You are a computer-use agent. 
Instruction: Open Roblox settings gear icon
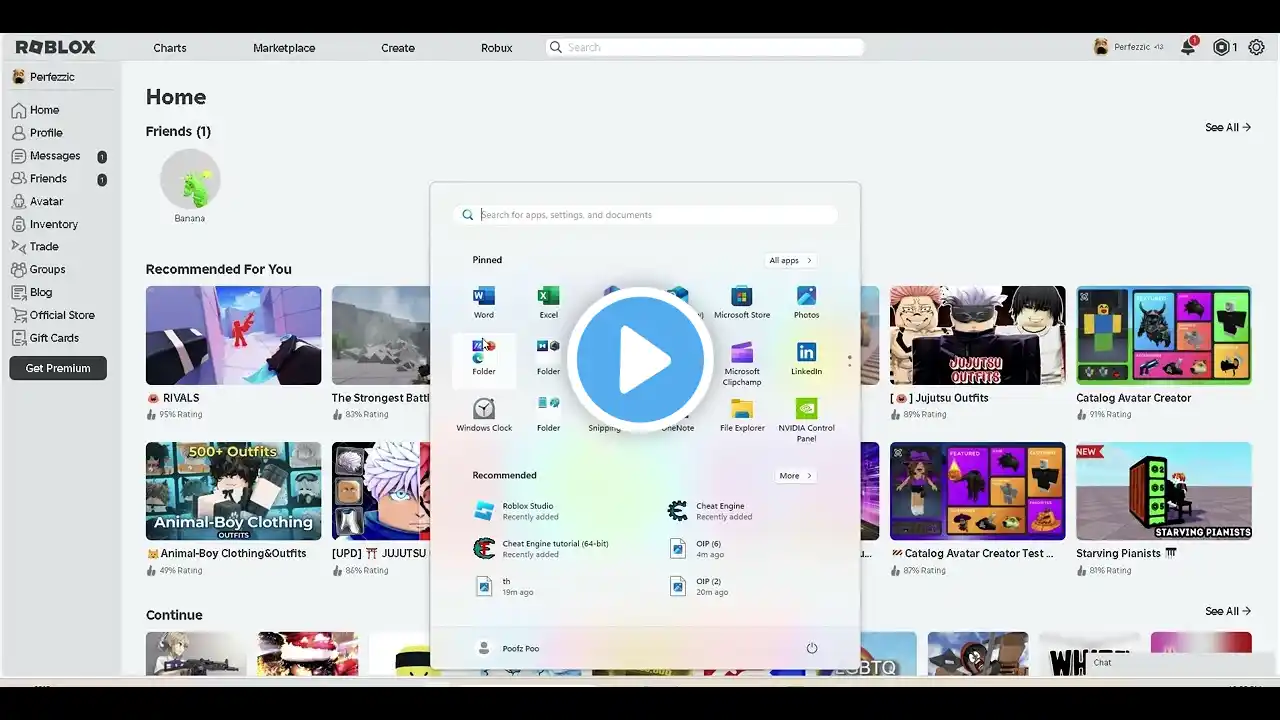pos(1256,47)
